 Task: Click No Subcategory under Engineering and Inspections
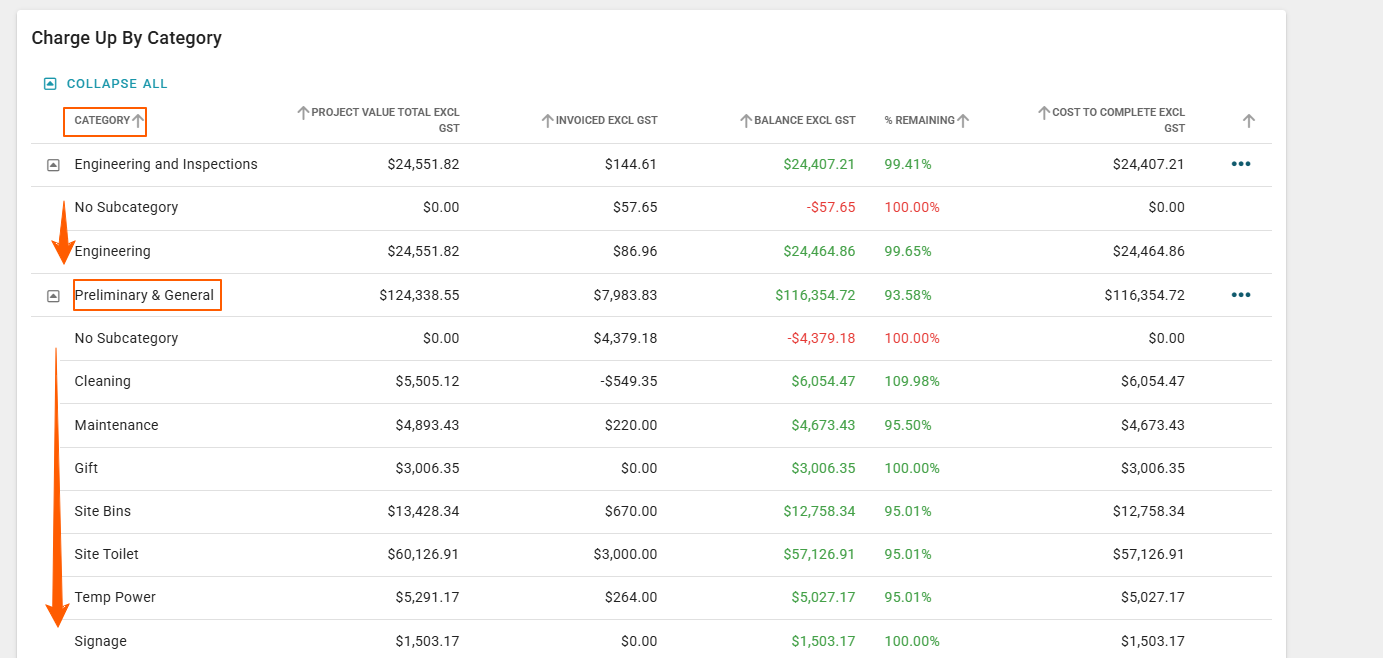click(126, 207)
